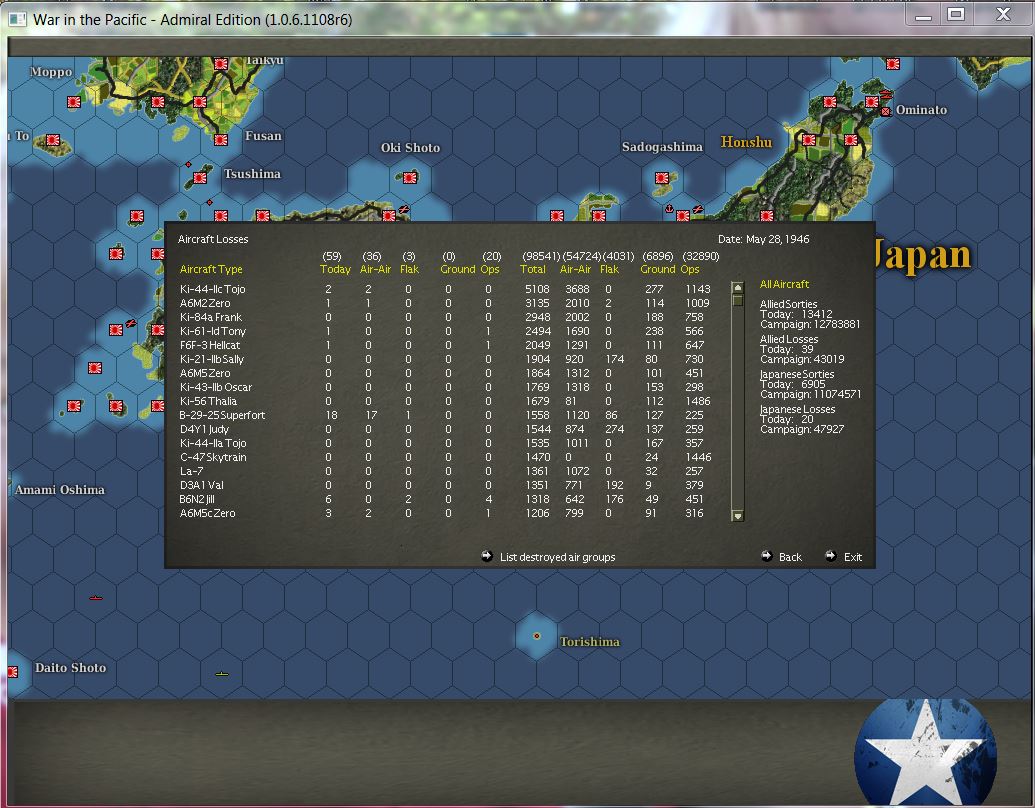Select the A6M5 Zero row
The height and width of the screenshot is (808, 1035).
click(446, 373)
